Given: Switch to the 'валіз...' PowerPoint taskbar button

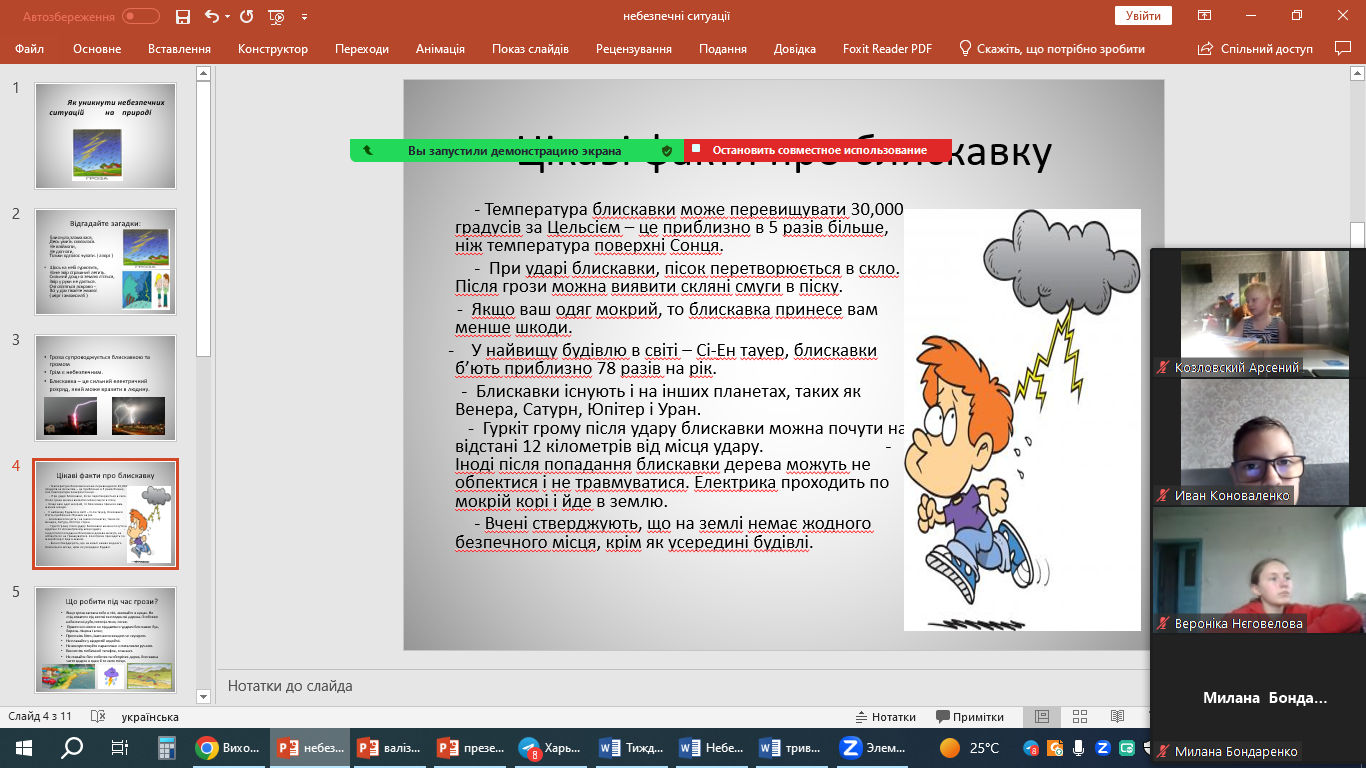Looking at the screenshot, I should (x=391, y=747).
